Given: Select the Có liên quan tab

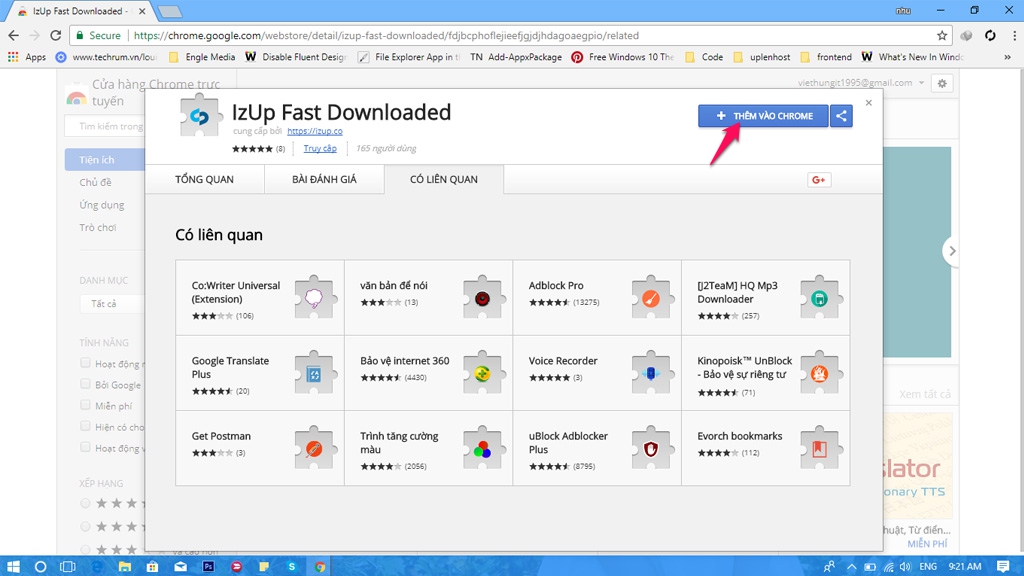Looking at the screenshot, I should coord(443,180).
